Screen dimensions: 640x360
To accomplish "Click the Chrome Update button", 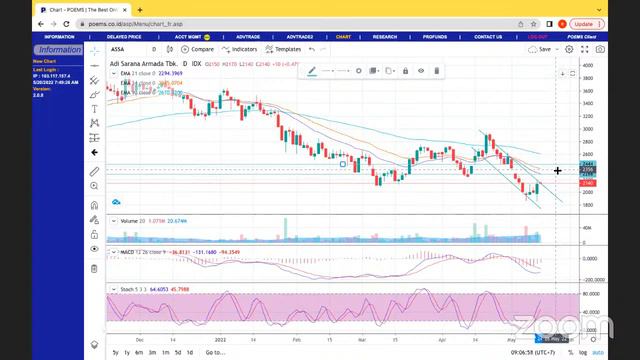I will click(587, 24).
